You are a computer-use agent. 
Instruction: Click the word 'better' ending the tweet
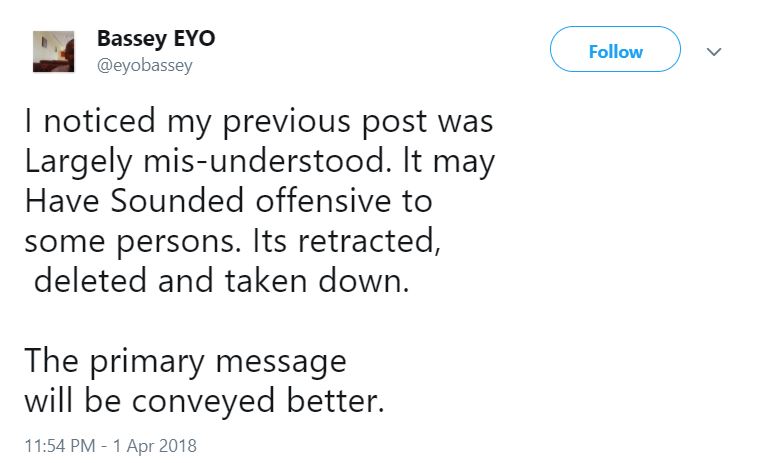tap(333, 398)
